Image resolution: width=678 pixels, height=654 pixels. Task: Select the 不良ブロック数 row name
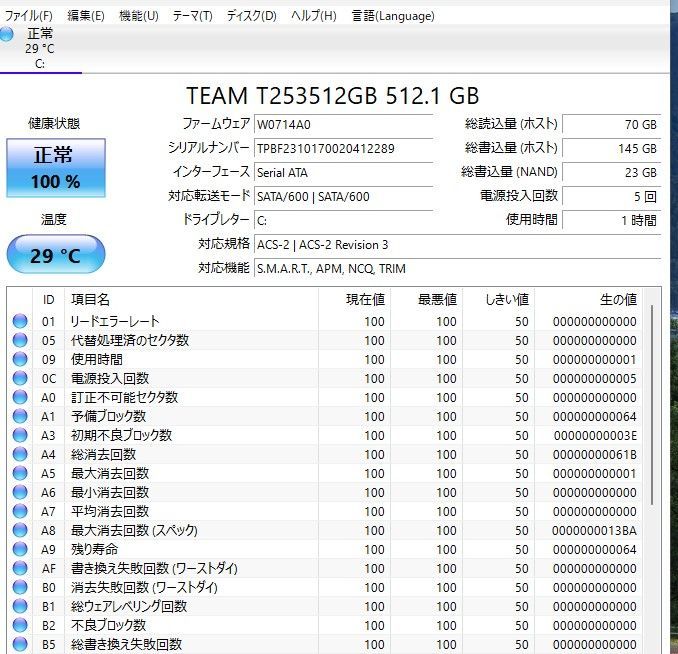click(x=108, y=626)
